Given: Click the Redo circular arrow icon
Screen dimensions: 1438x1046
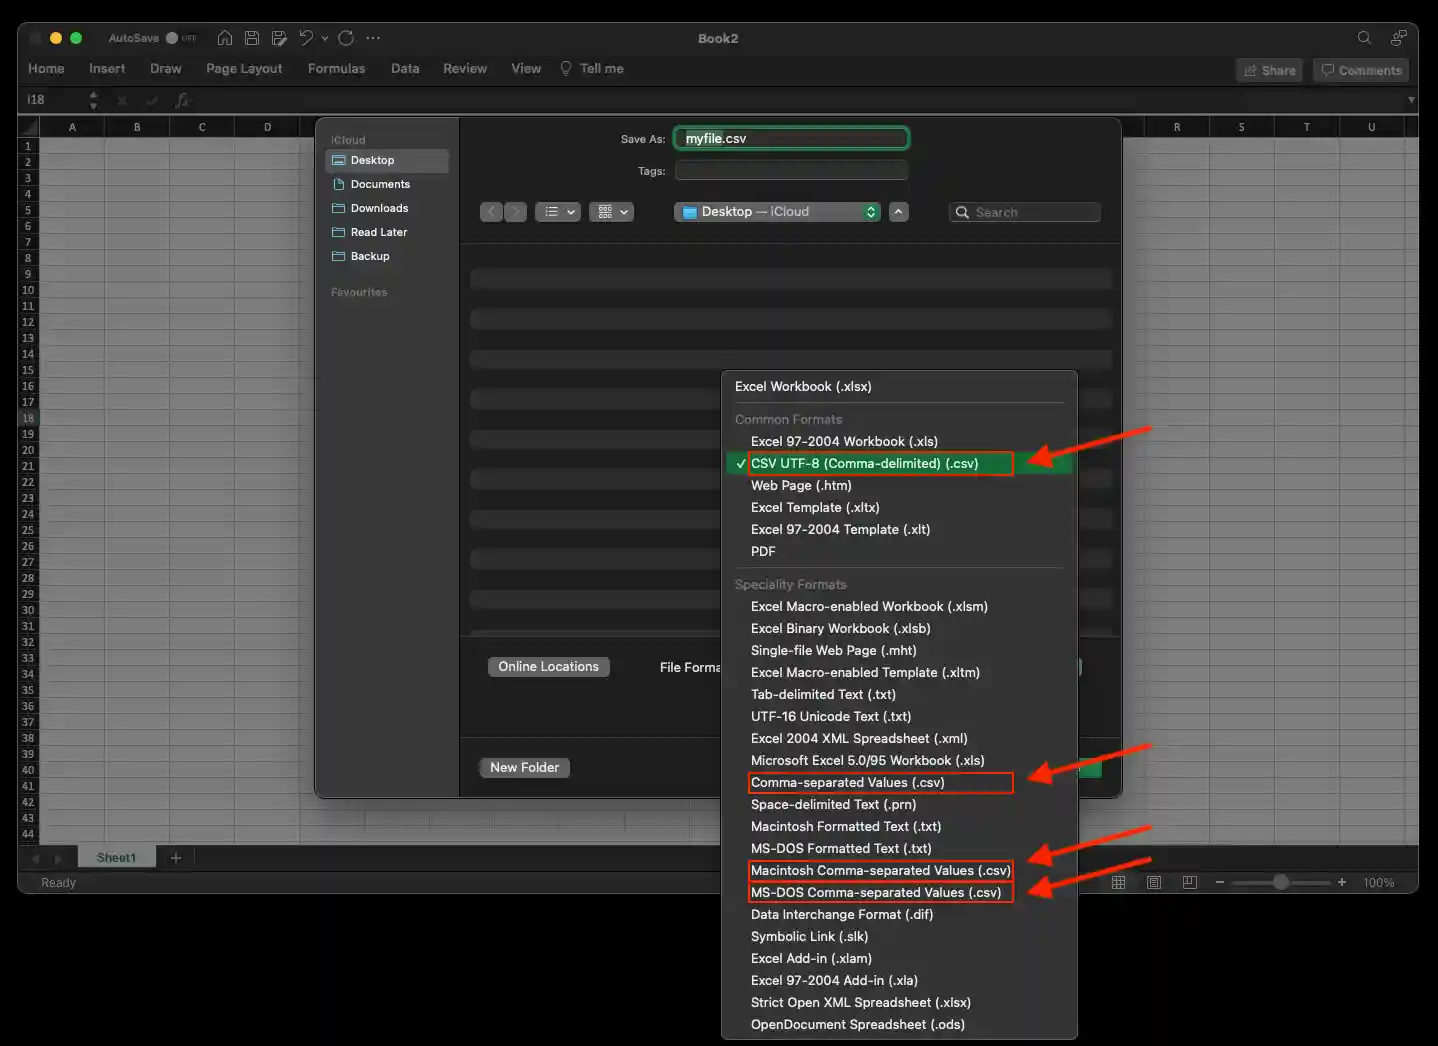Looking at the screenshot, I should (346, 38).
